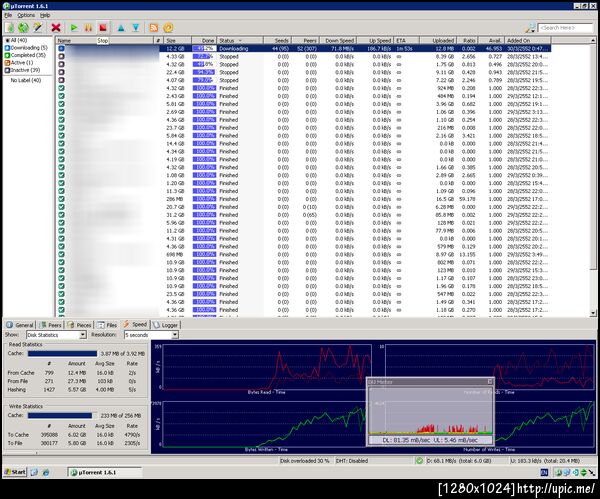600x499 pixels.
Task: Select the Downloading (5) category
Action: [x=26, y=47]
